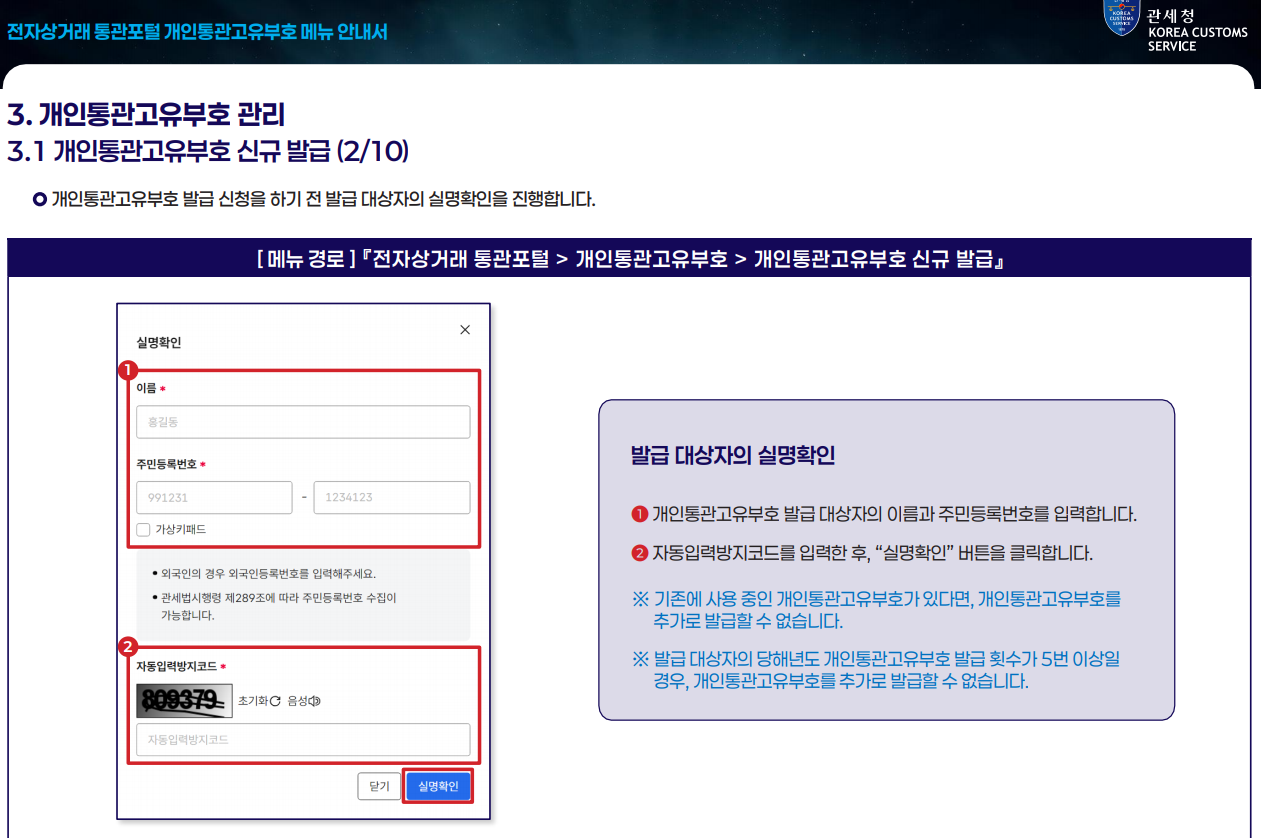The width and height of the screenshot is (1261, 838).
Task: Click the 전자상거래 통관포털 header title text
Action: (197, 31)
